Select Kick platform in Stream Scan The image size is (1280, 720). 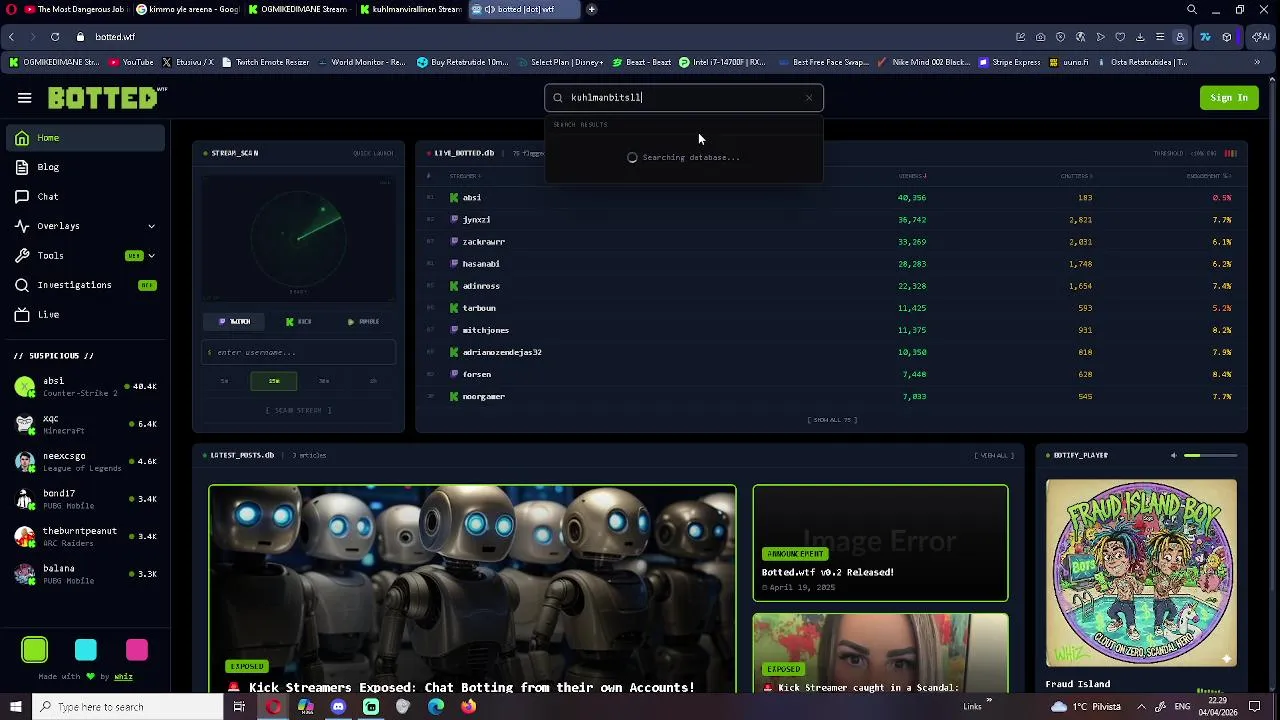[x=299, y=322]
